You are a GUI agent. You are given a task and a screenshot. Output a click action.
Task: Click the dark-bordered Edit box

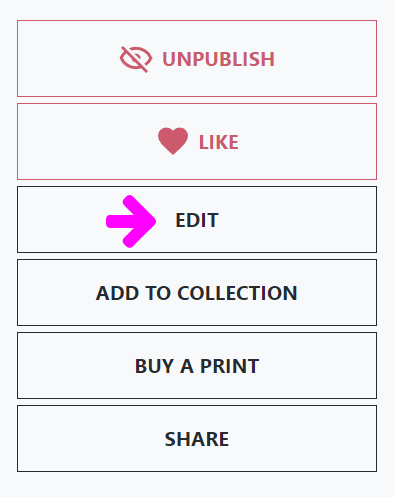[x=197, y=219]
